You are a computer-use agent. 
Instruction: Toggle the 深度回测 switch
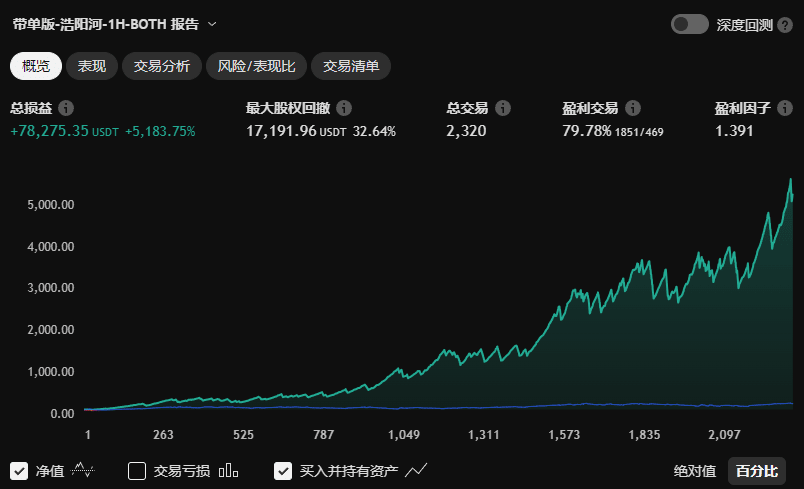[x=689, y=24]
